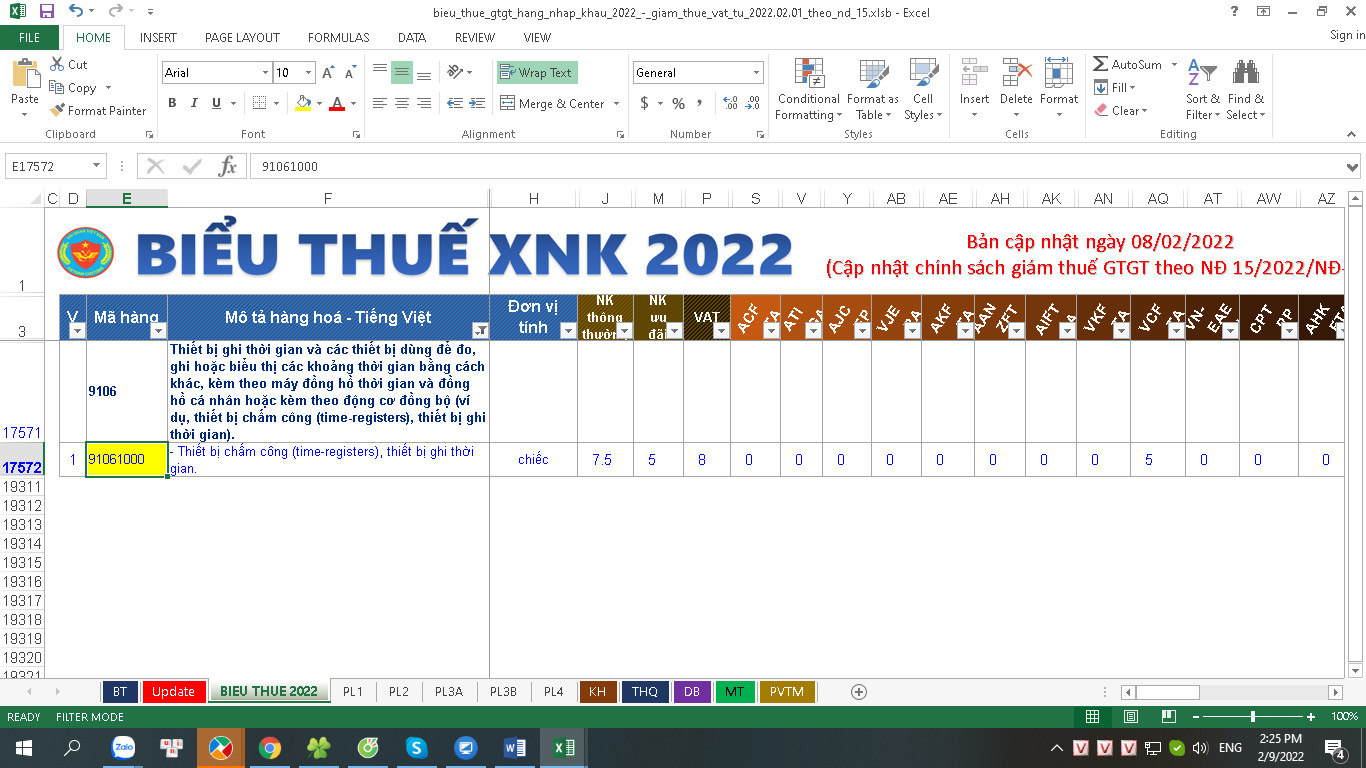Click the Conditional Formatting icon
The width and height of the screenshot is (1366, 768).
808,74
